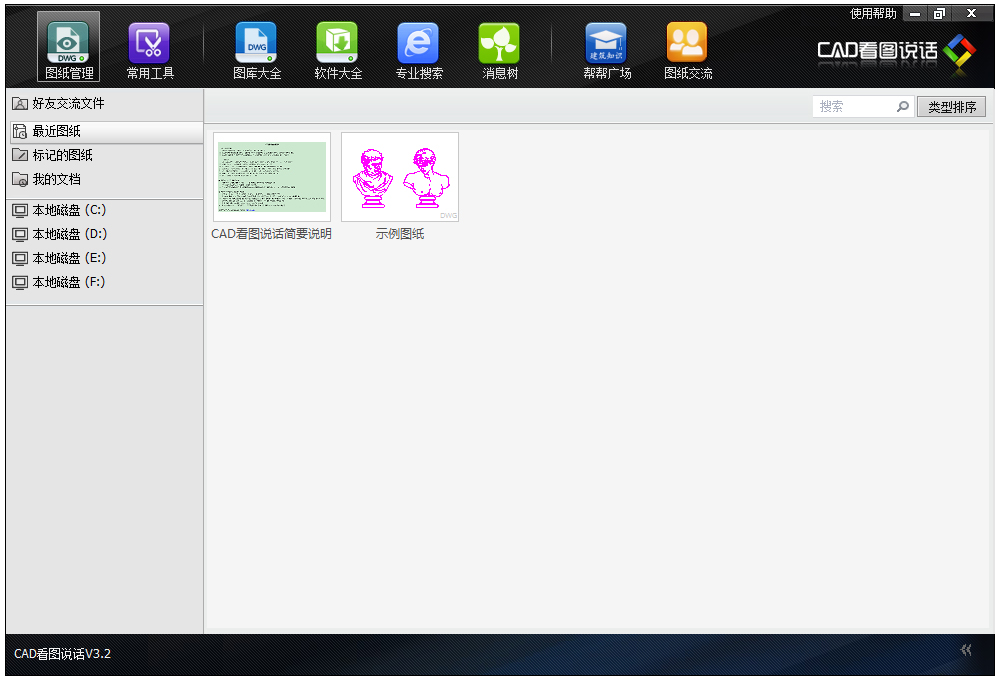Click the 好友交流文件 folder icon
Screen dimensions: 999x680
20,103
